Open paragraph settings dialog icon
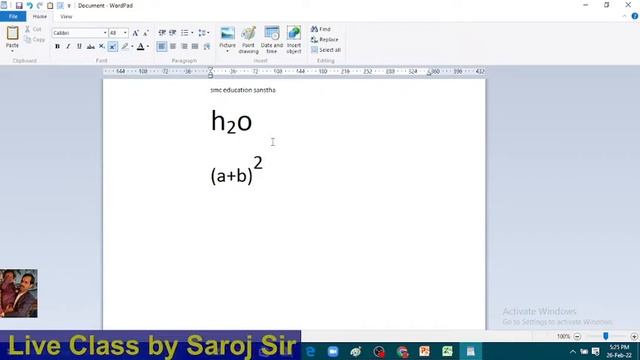The height and width of the screenshot is (360, 640). click(x=207, y=47)
